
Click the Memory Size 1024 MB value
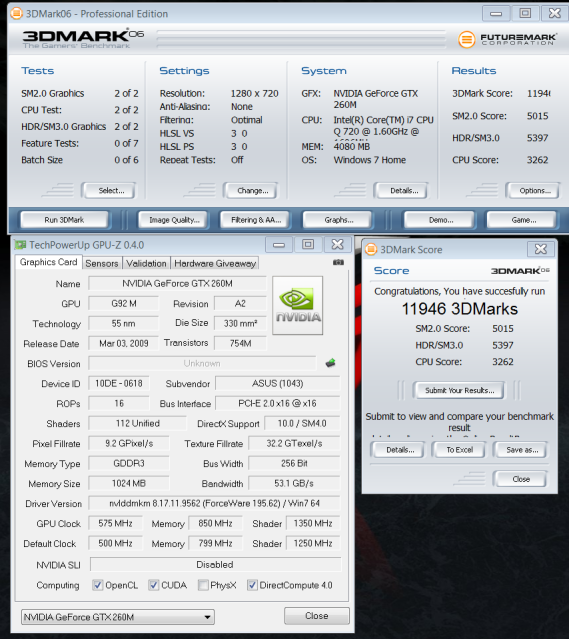pos(129,483)
